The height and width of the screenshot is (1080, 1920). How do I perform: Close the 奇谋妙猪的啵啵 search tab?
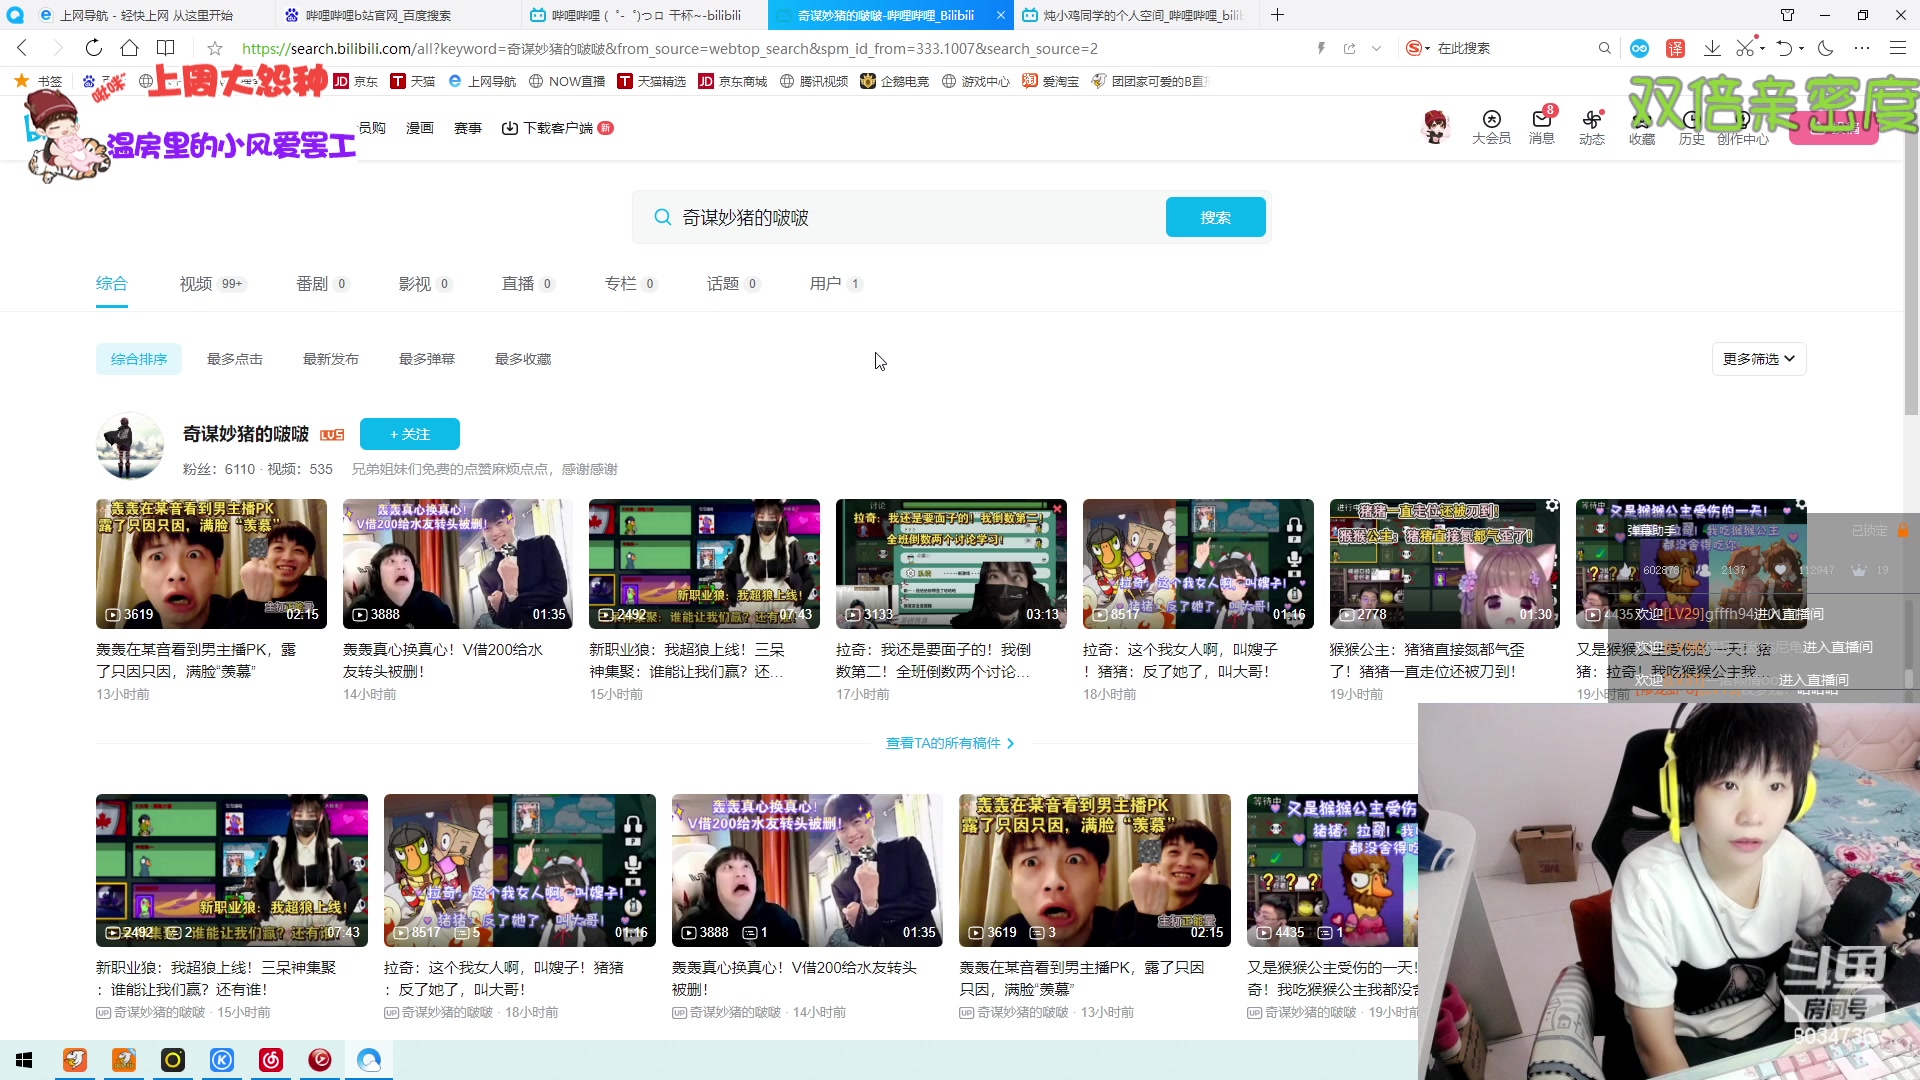click(1001, 15)
